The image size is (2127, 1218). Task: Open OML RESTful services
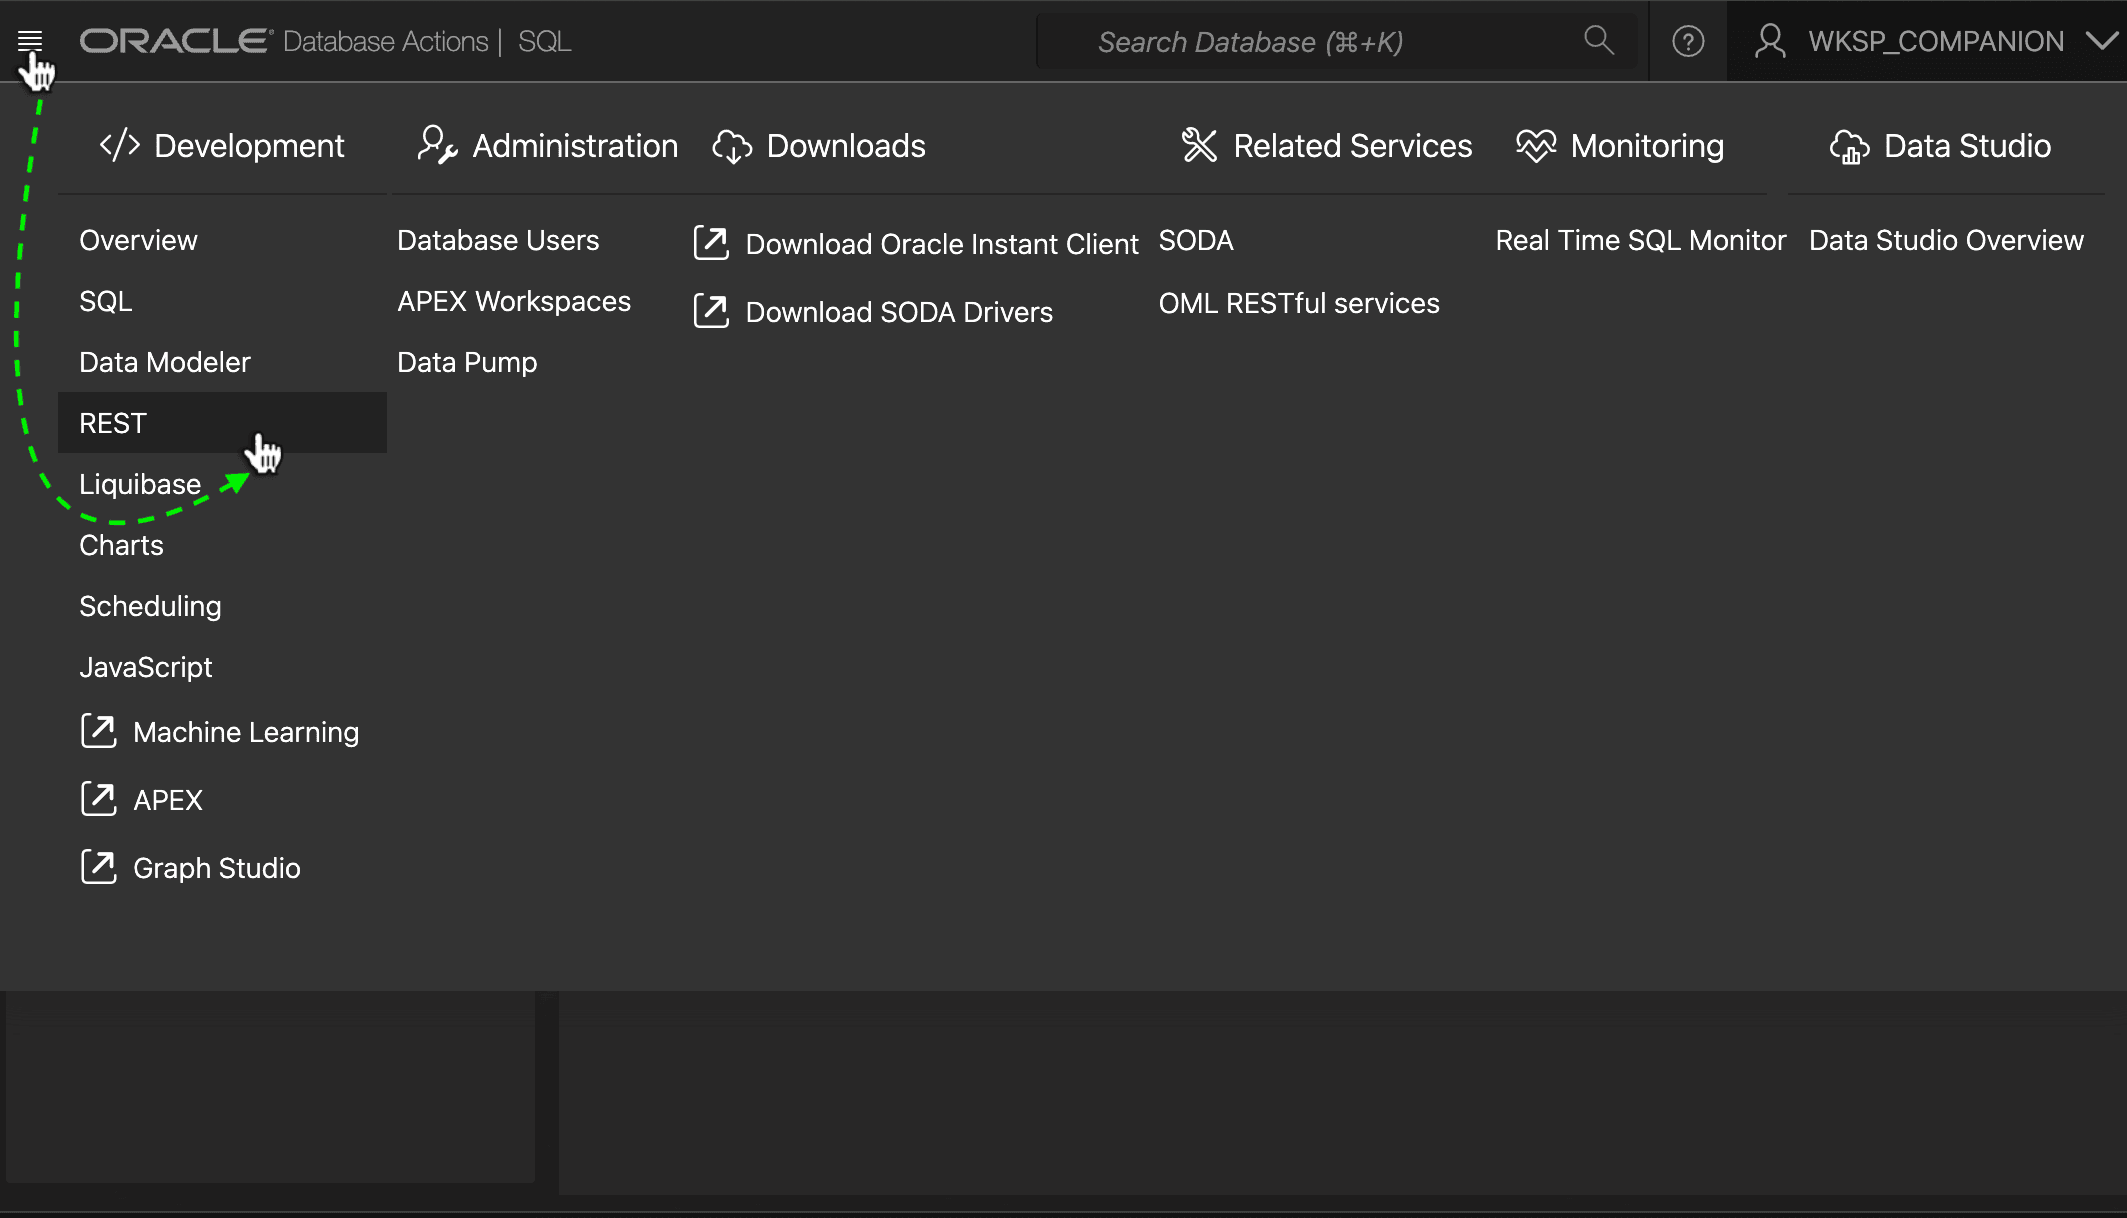pos(1299,303)
